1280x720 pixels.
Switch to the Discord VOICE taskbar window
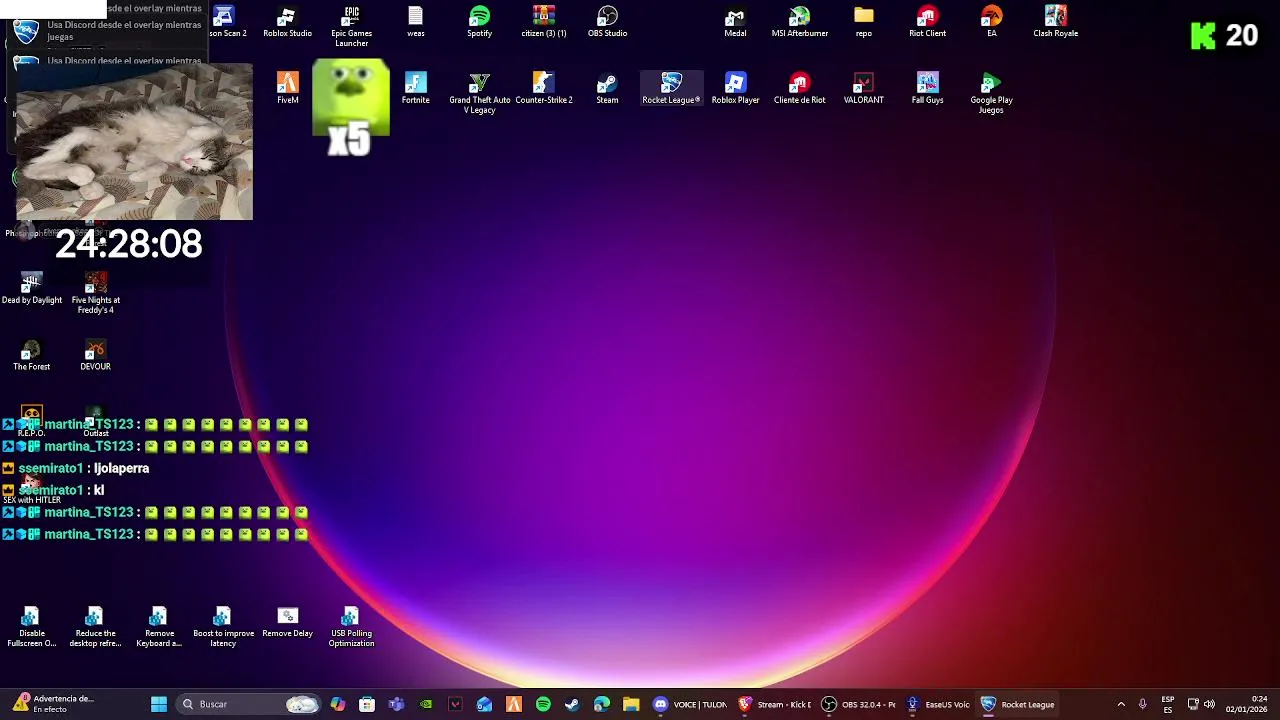coord(690,704)
